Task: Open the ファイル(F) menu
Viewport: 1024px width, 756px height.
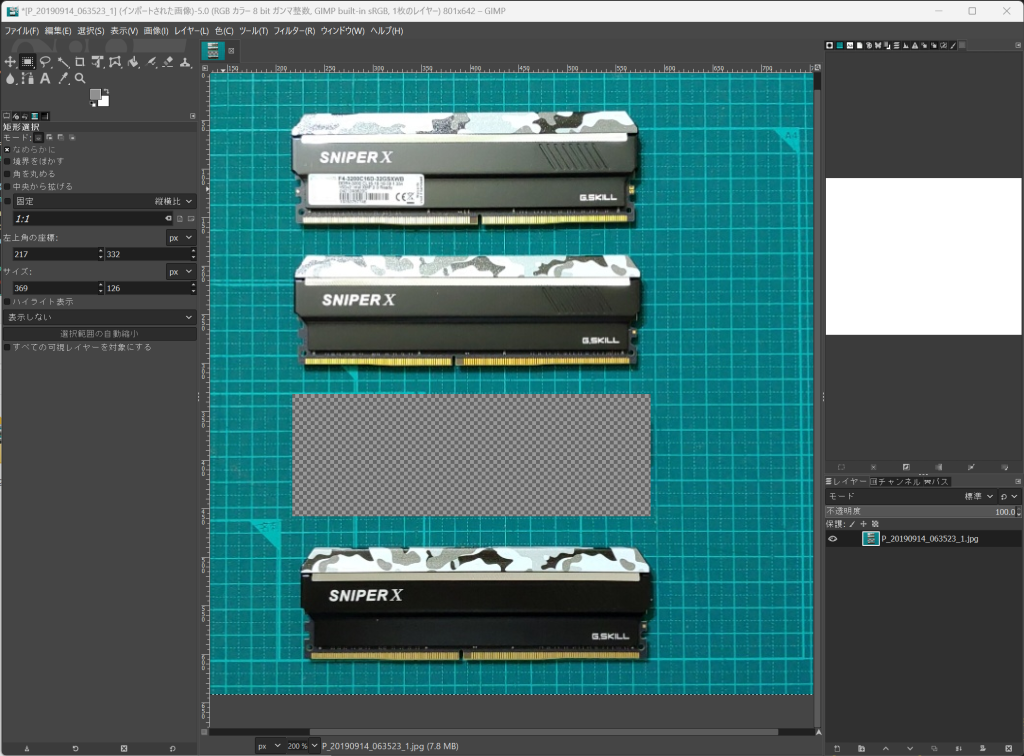Action: [22, 31]
